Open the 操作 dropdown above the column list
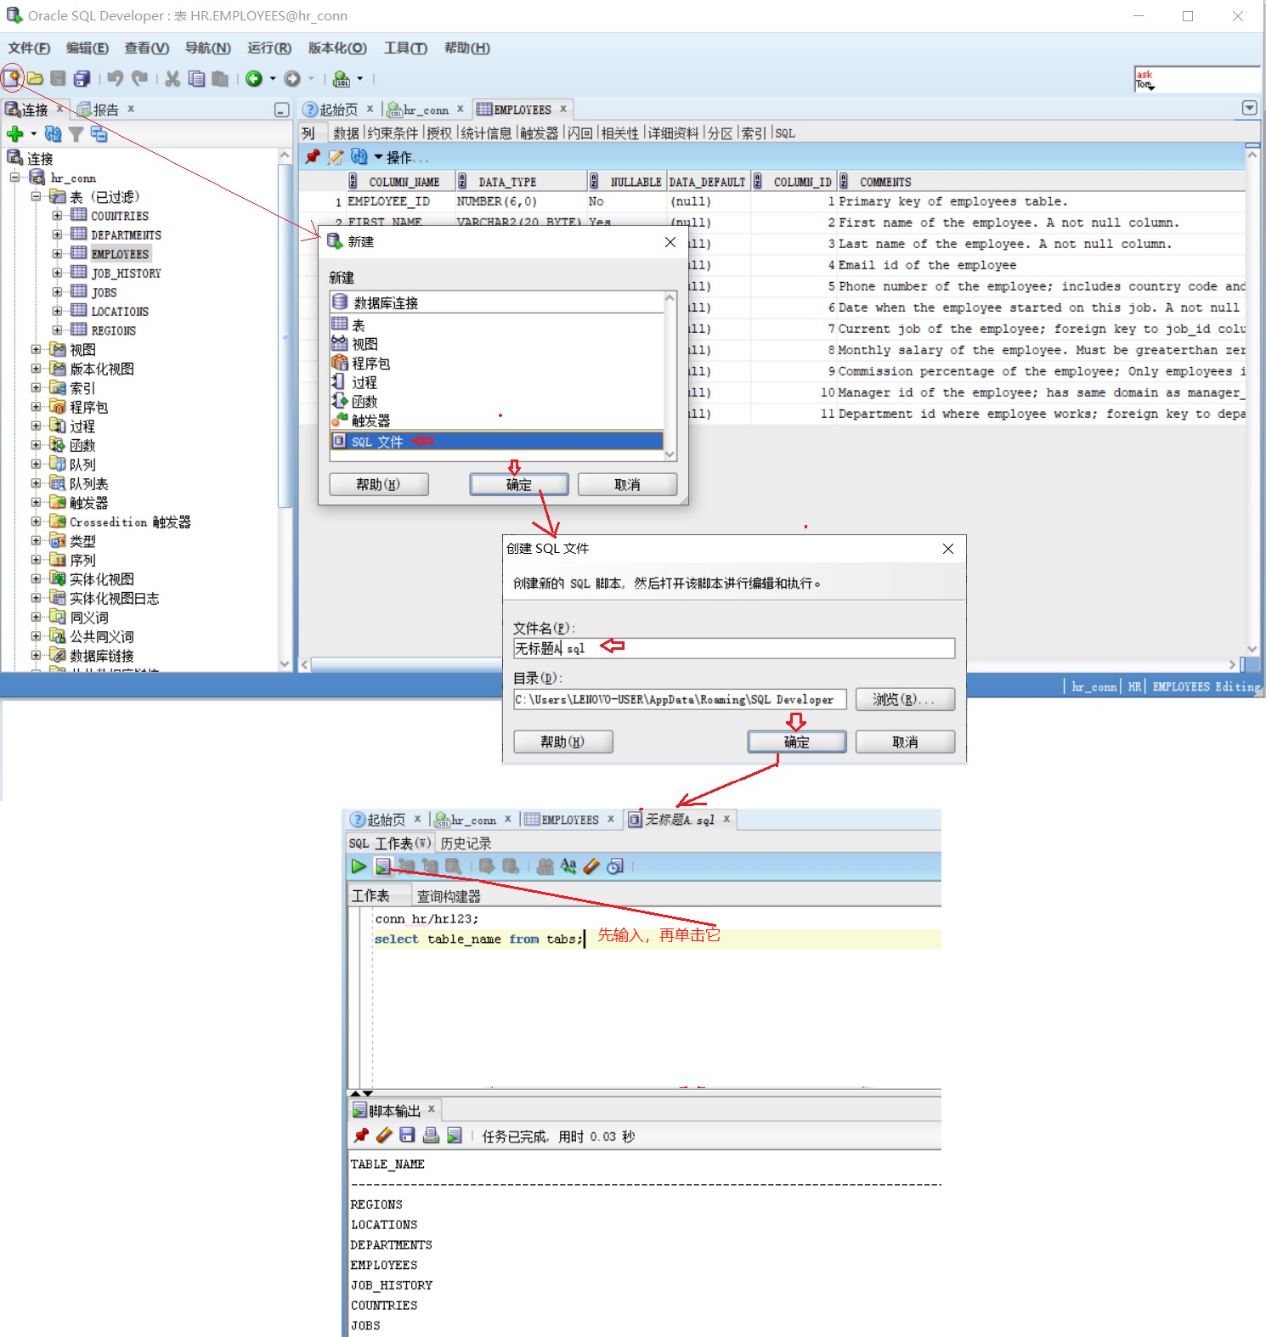 (x=396, y=157)
